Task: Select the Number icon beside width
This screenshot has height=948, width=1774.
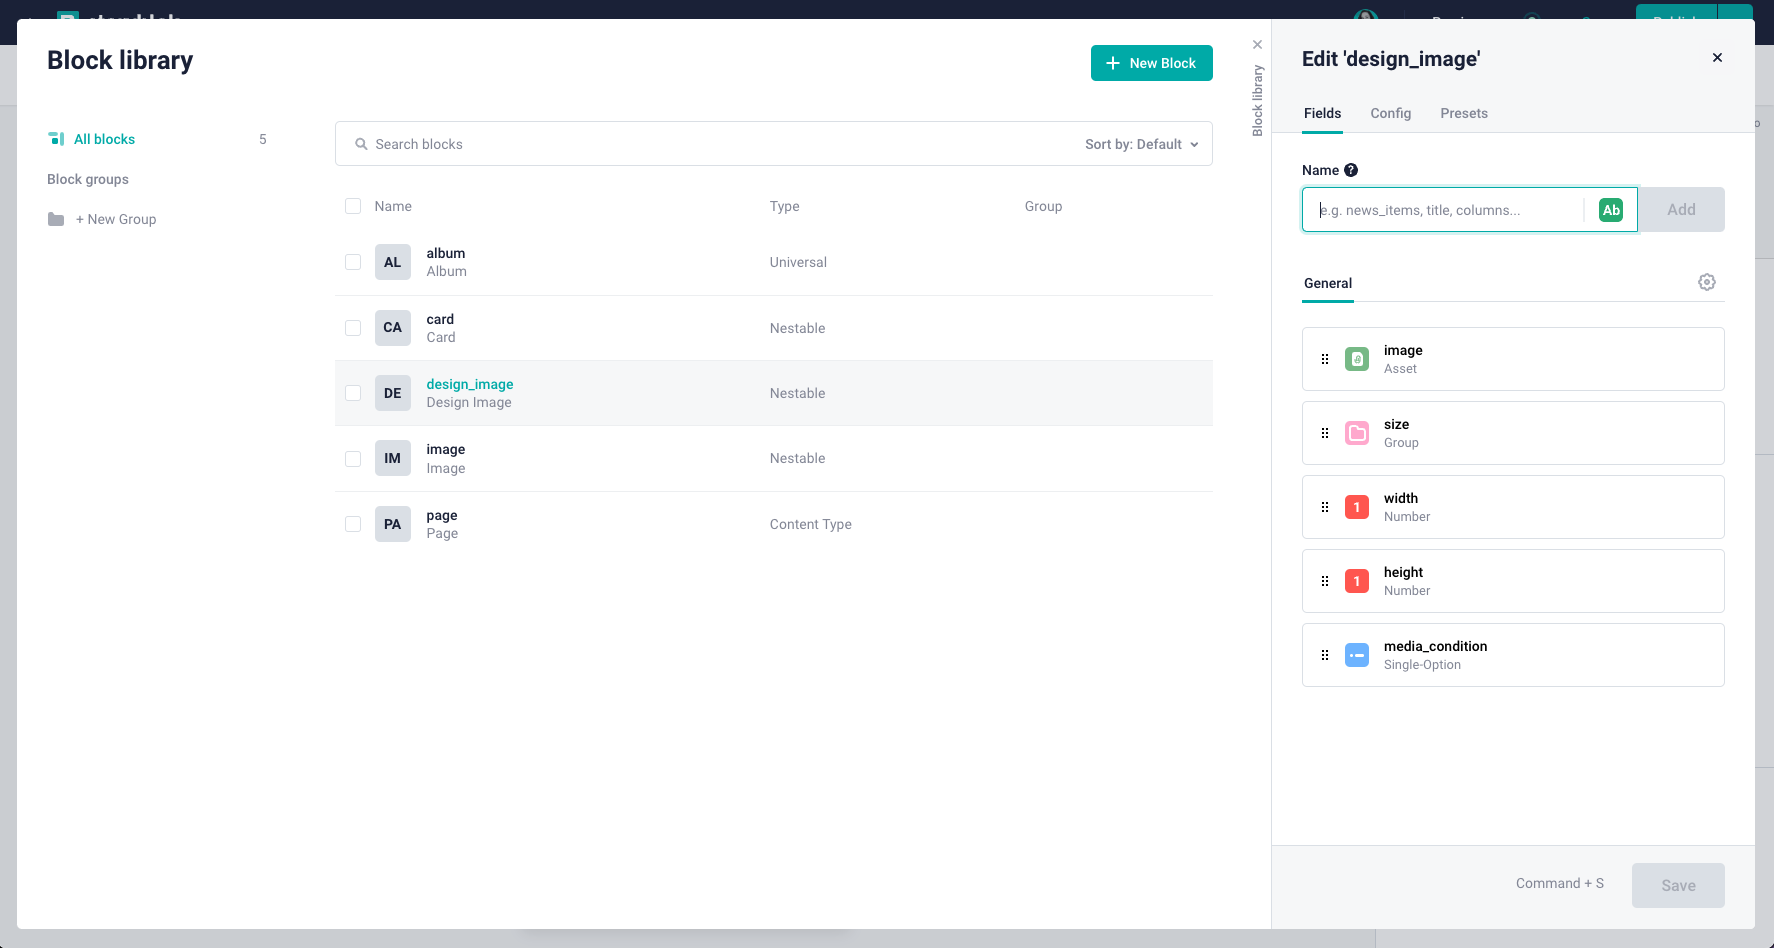Action: coord(1356,506)
